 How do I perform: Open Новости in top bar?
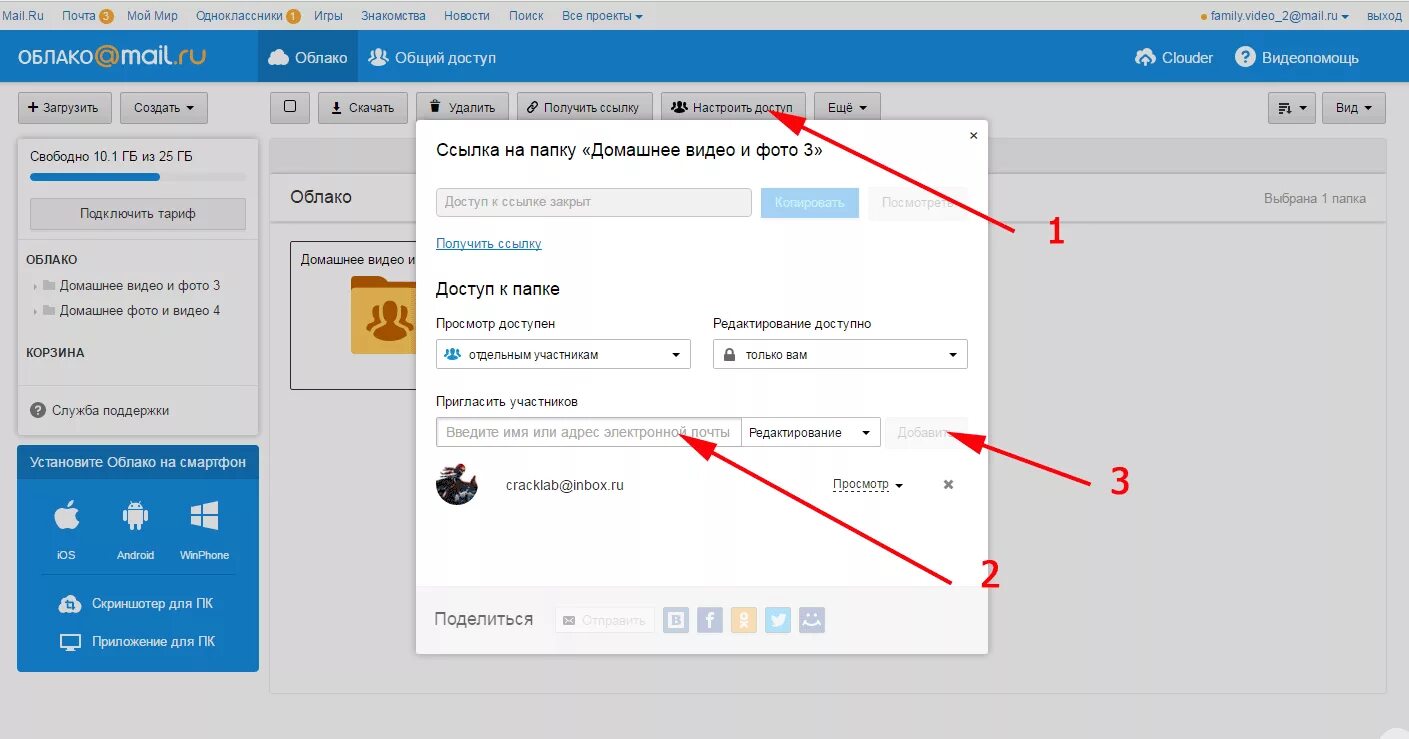(x=467, y=16)
